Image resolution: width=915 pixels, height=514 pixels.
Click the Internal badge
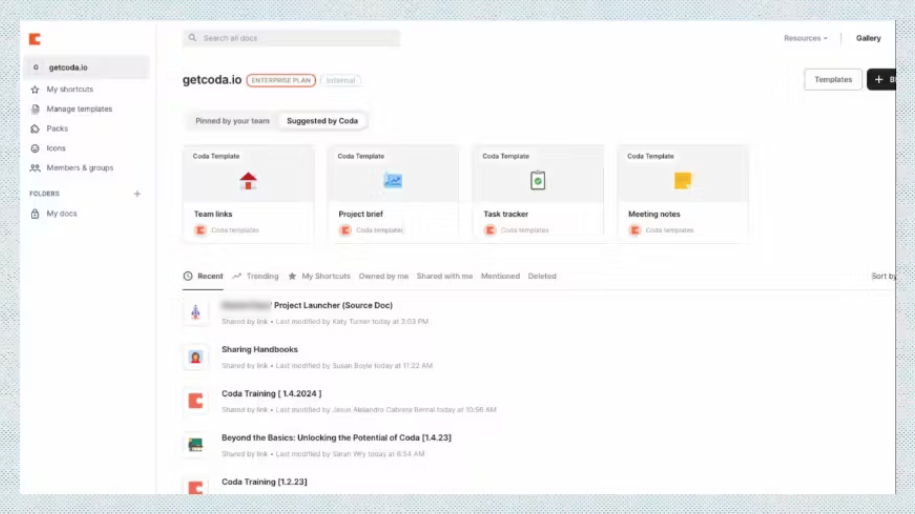(x=341, y=81)
